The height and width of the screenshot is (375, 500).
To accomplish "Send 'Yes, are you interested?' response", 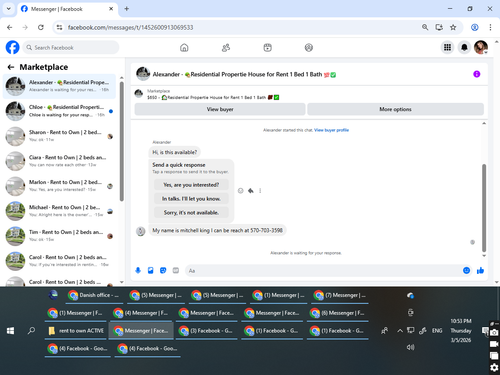I will pyautogui.click(x=191, y=185).
